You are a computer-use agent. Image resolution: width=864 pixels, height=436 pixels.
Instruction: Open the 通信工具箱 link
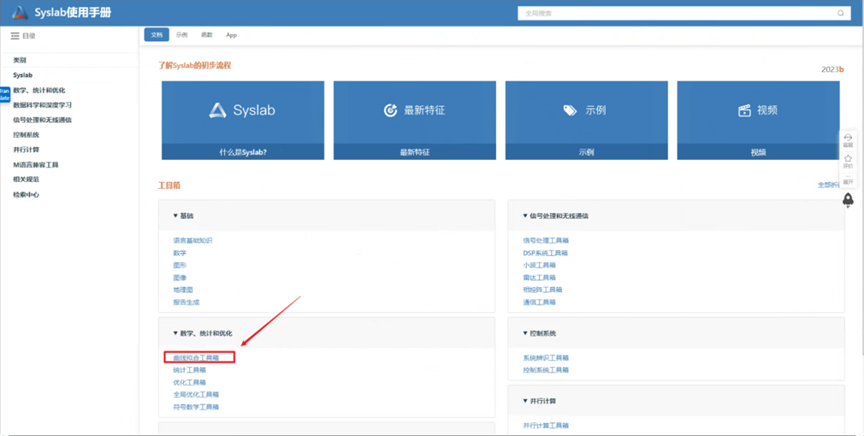[x=539, y=302]
